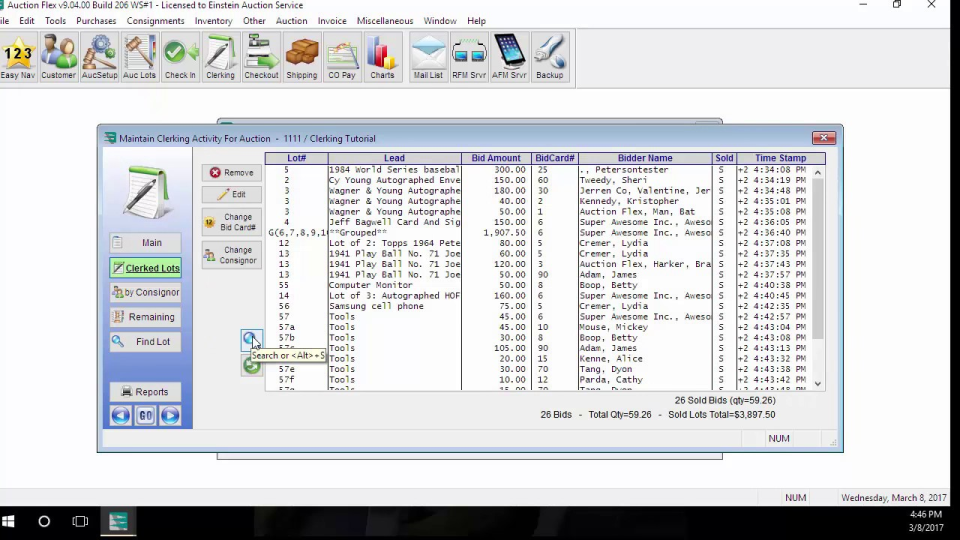Open the Consignments menu
The height and width of the screenshot is (540, 960).
point(155,21)
